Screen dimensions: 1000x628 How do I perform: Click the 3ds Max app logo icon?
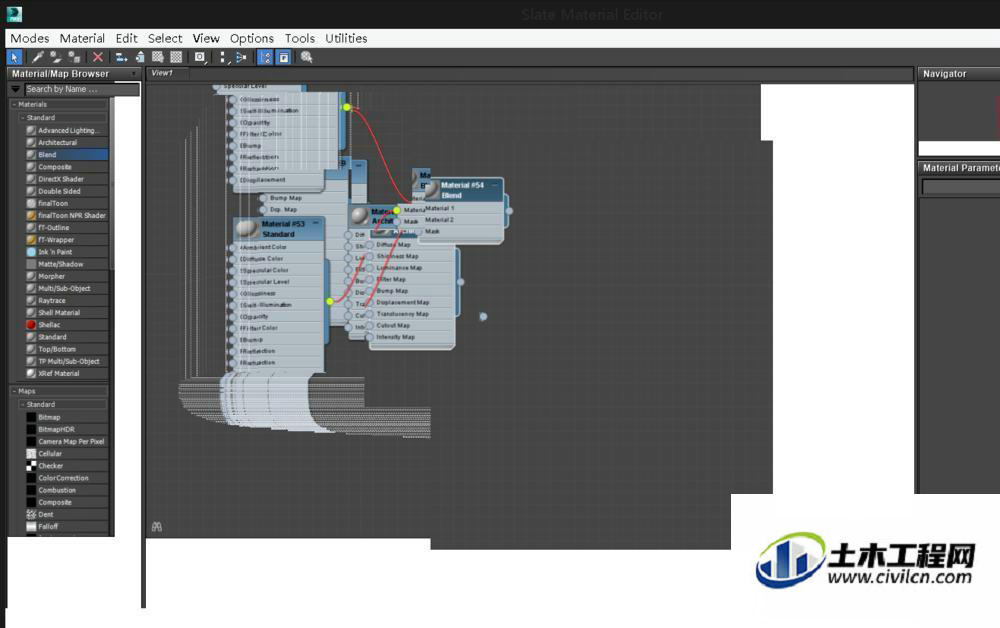(14, 14)
